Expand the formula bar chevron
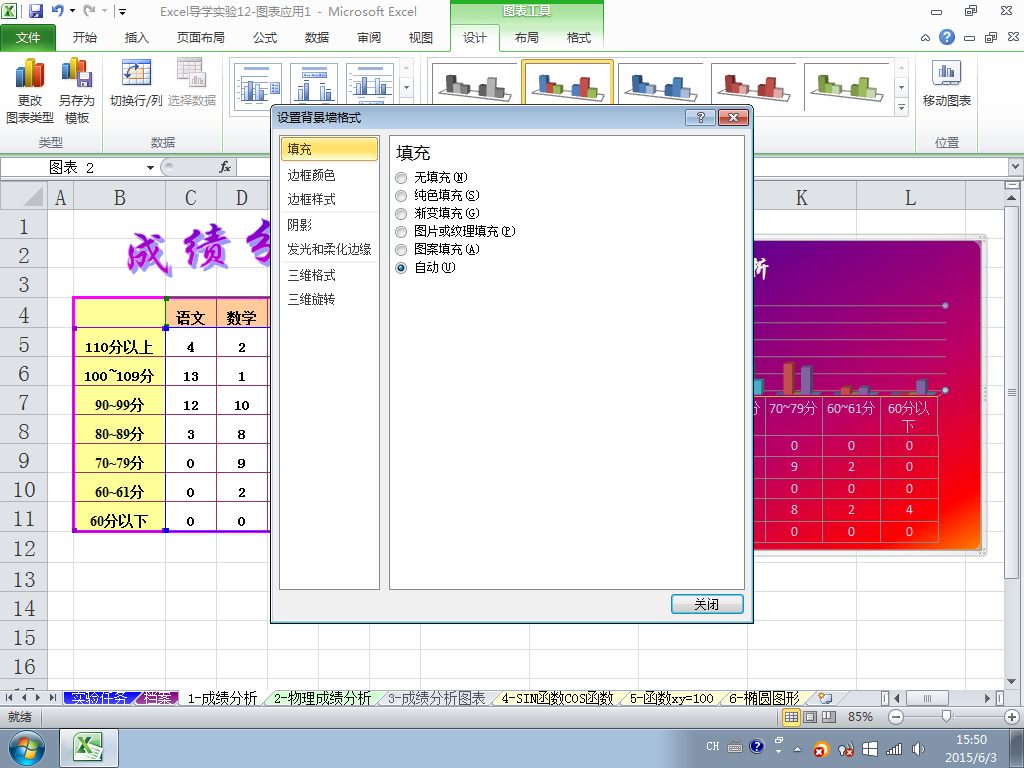Image resolution: width=1024 pixels, height=768 pixels. pyautogui.click(x=1015, y=167)
